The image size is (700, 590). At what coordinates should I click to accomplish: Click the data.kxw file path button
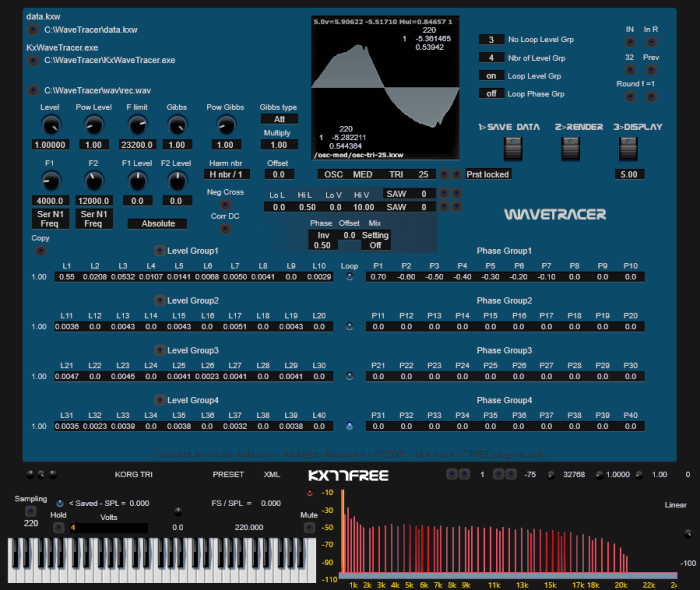pyautogui.click(x=33, y=30)
